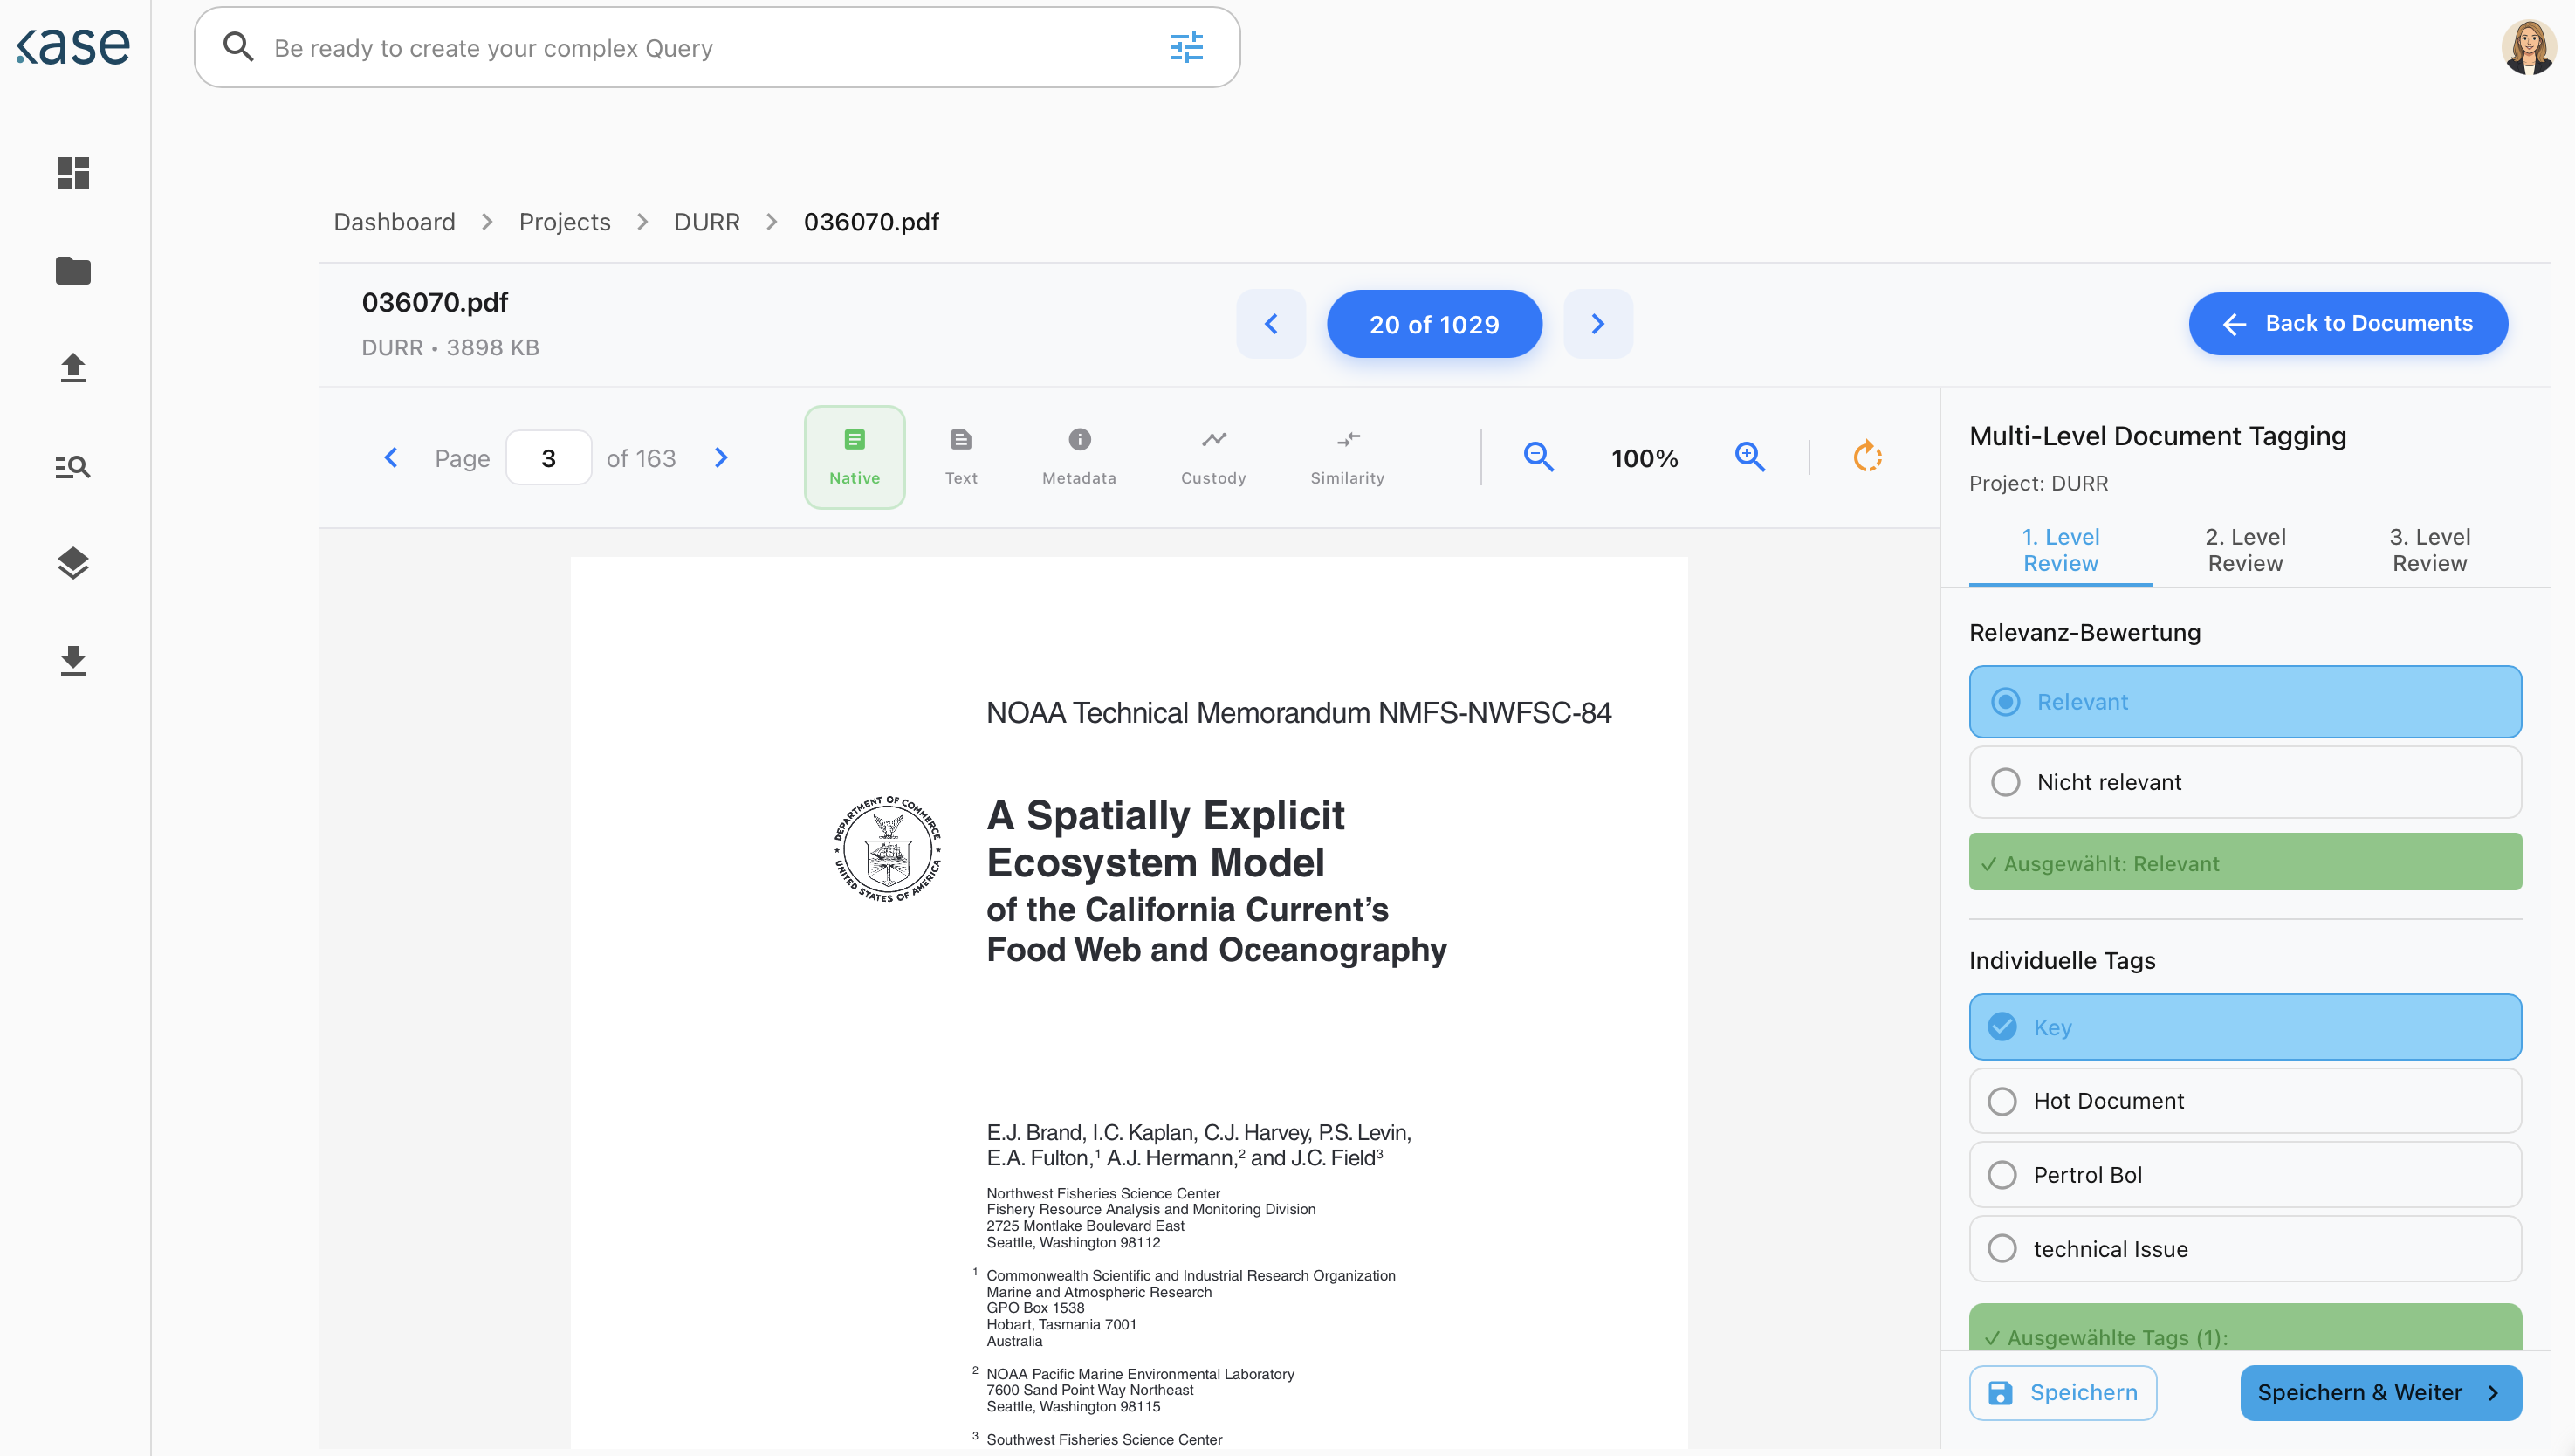Switch to 2. Level Review tab
This screenshot has height=1456, width=2575.
pyautogui.click(x=2245, y=550)
